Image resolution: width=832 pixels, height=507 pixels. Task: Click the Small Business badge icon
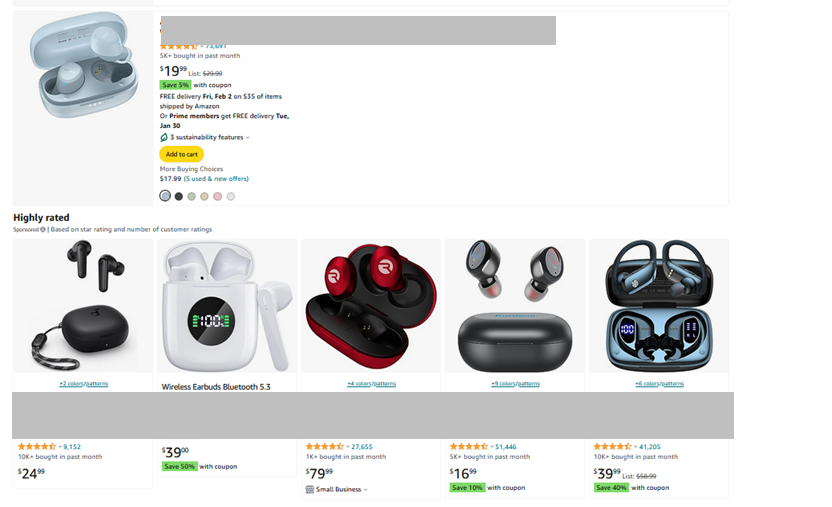[x=309, y=489]
